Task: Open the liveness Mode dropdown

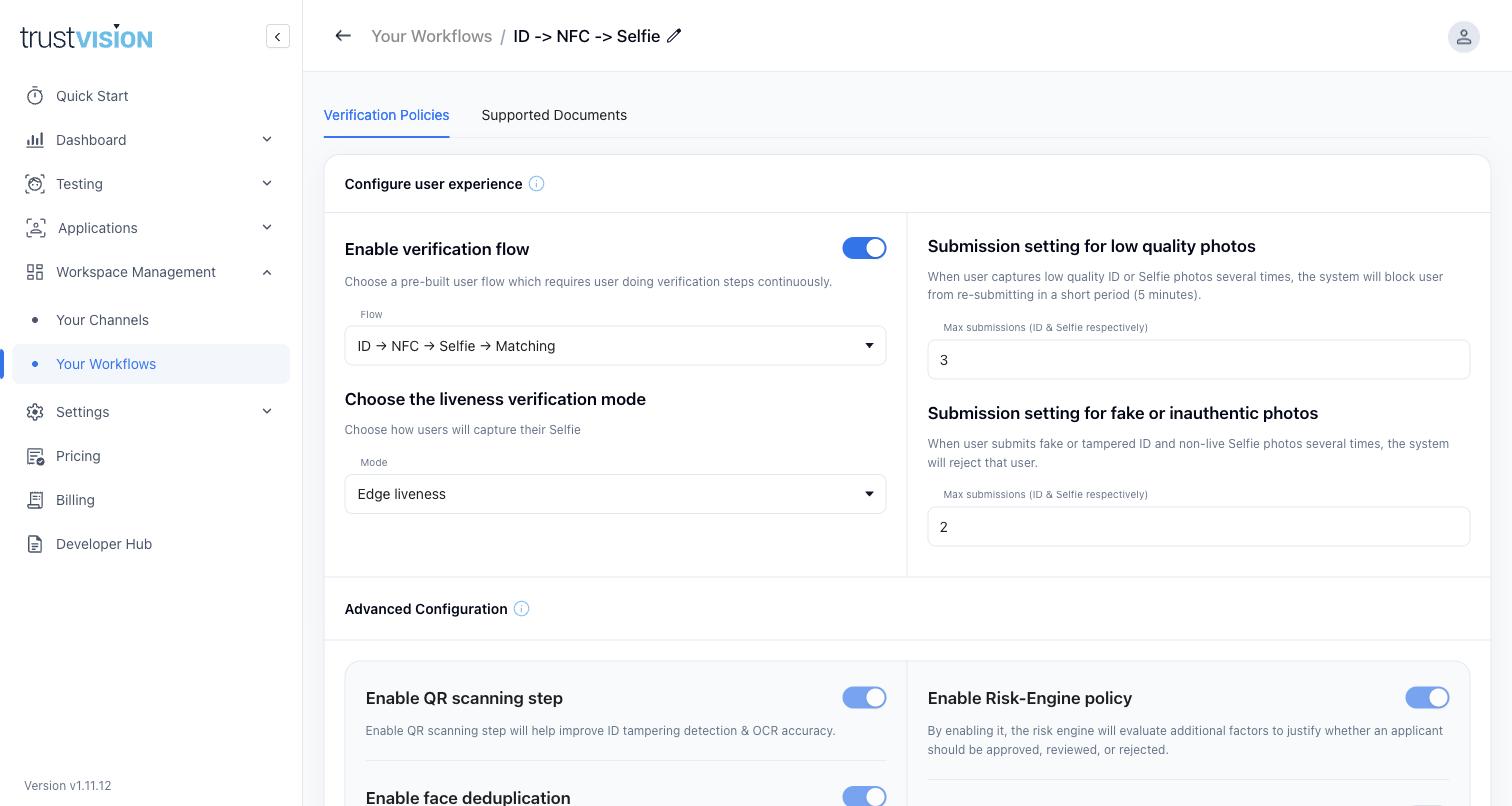Action: [615, 494]
